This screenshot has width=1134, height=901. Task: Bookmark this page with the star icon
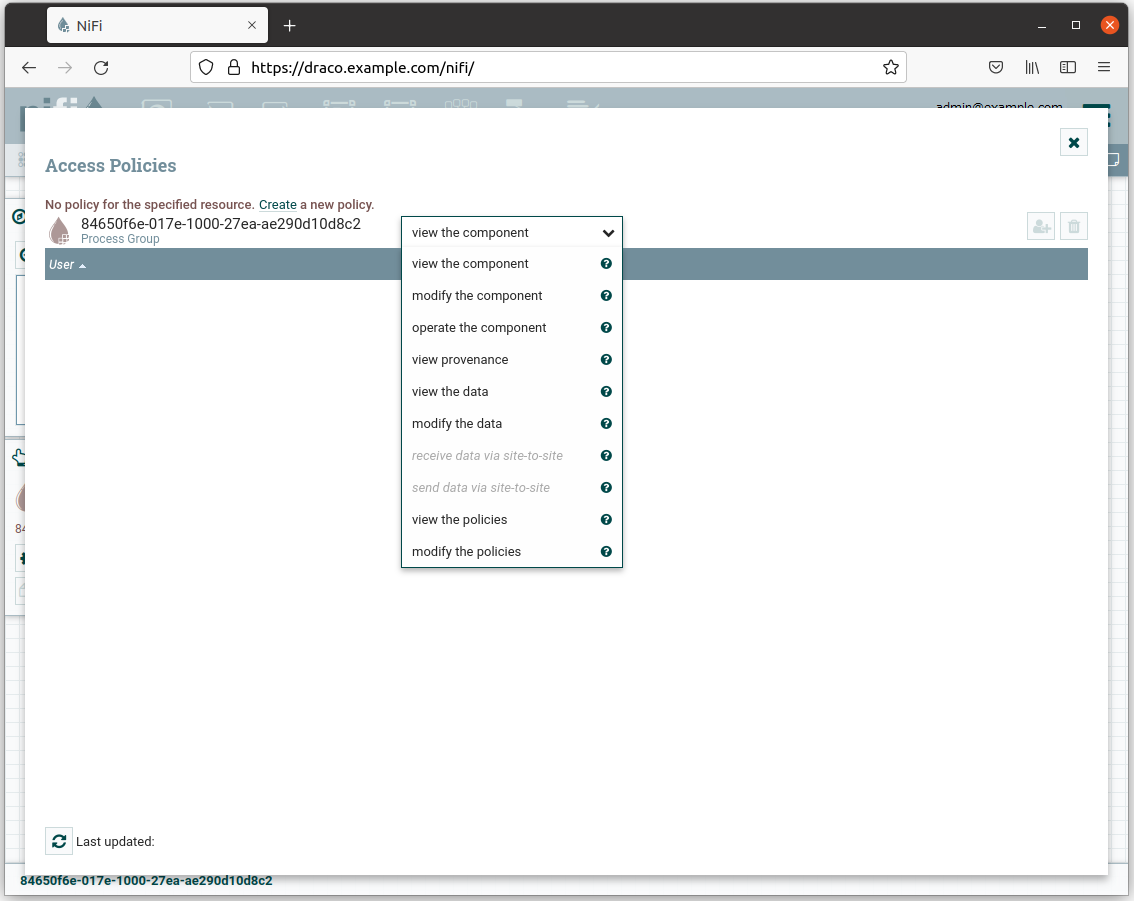point(890,67)
